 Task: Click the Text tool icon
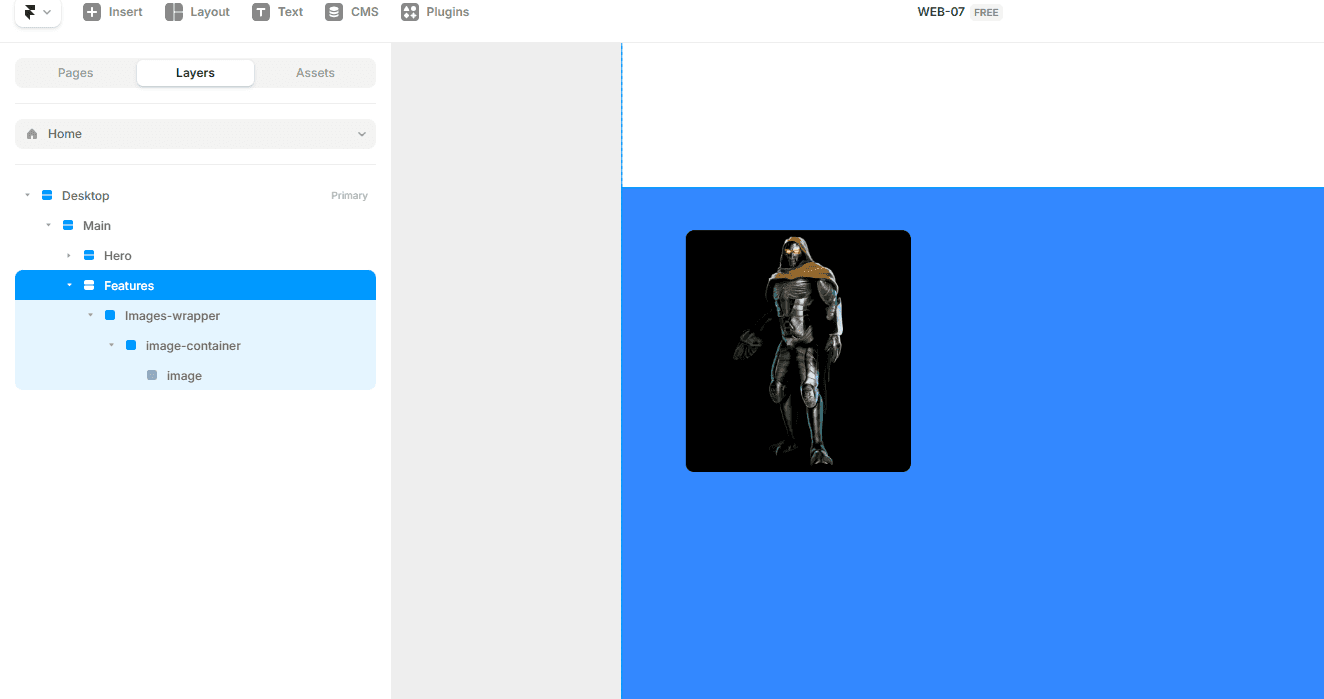[261, 12]
